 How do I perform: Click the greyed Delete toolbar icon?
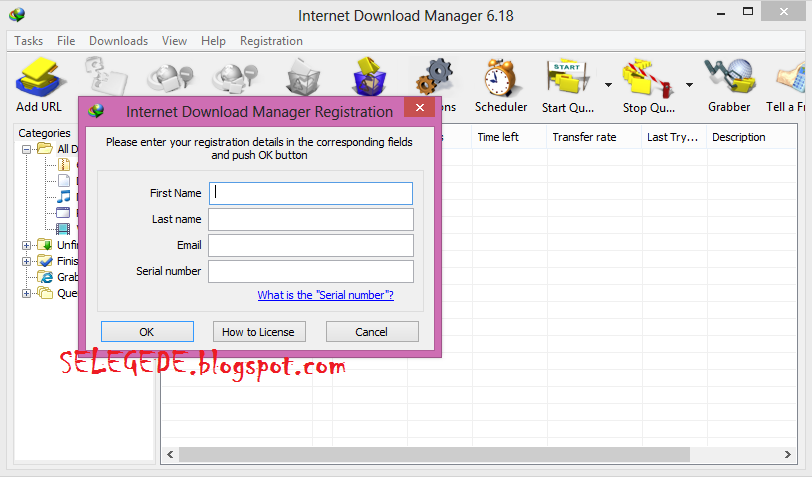tap(303, 77)
